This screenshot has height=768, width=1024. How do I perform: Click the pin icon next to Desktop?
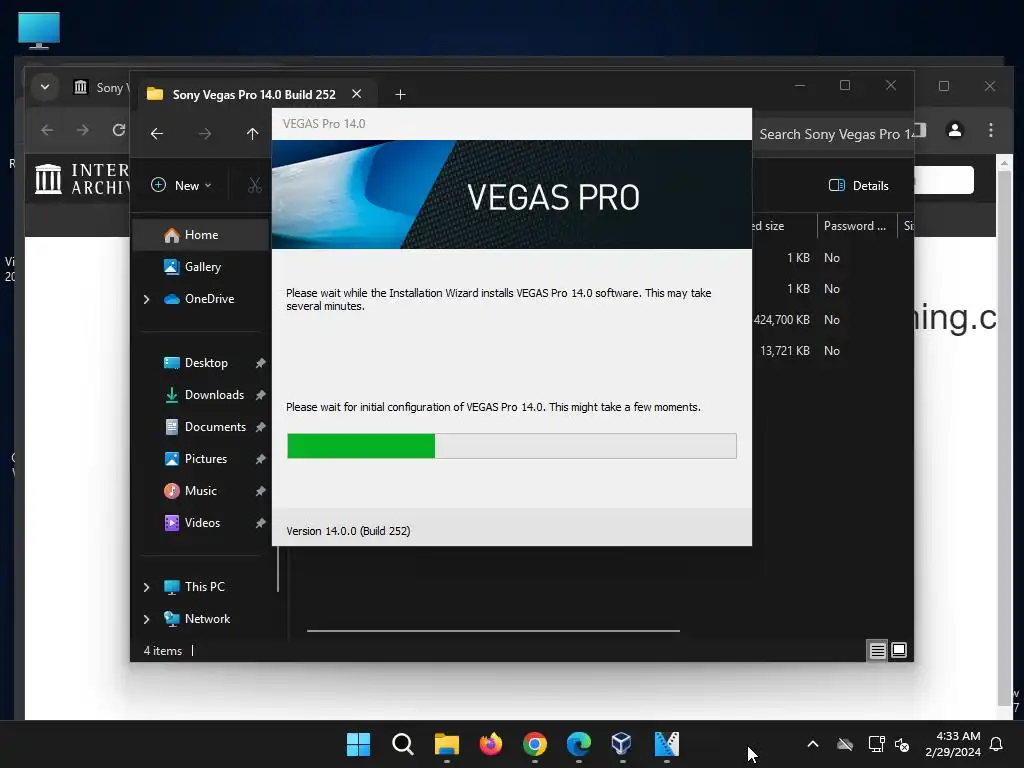click(261, 363)
